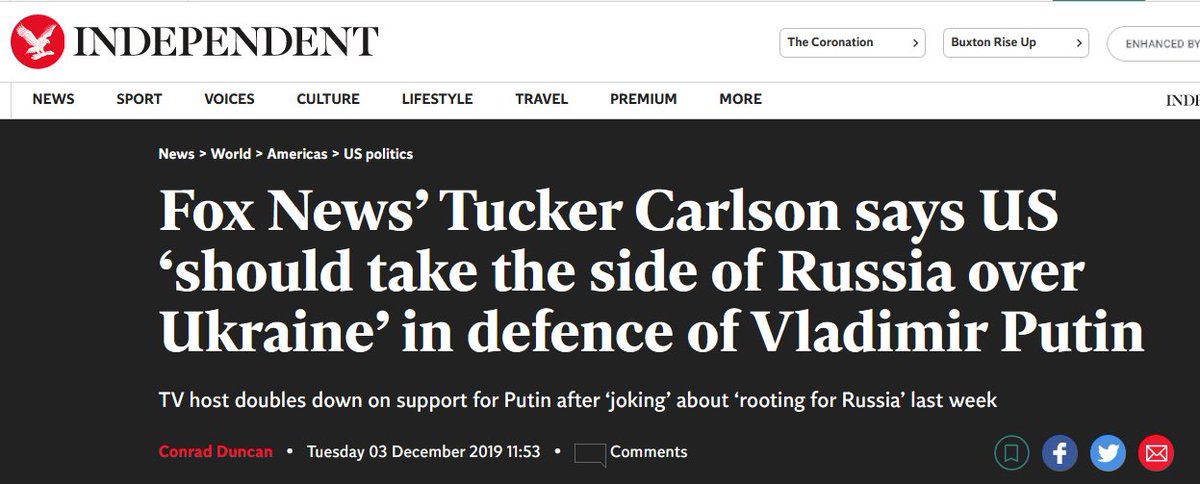Navigate to the LIFESTYLE section
Screen dimensions: 1200x484
(x=437, y=99)
